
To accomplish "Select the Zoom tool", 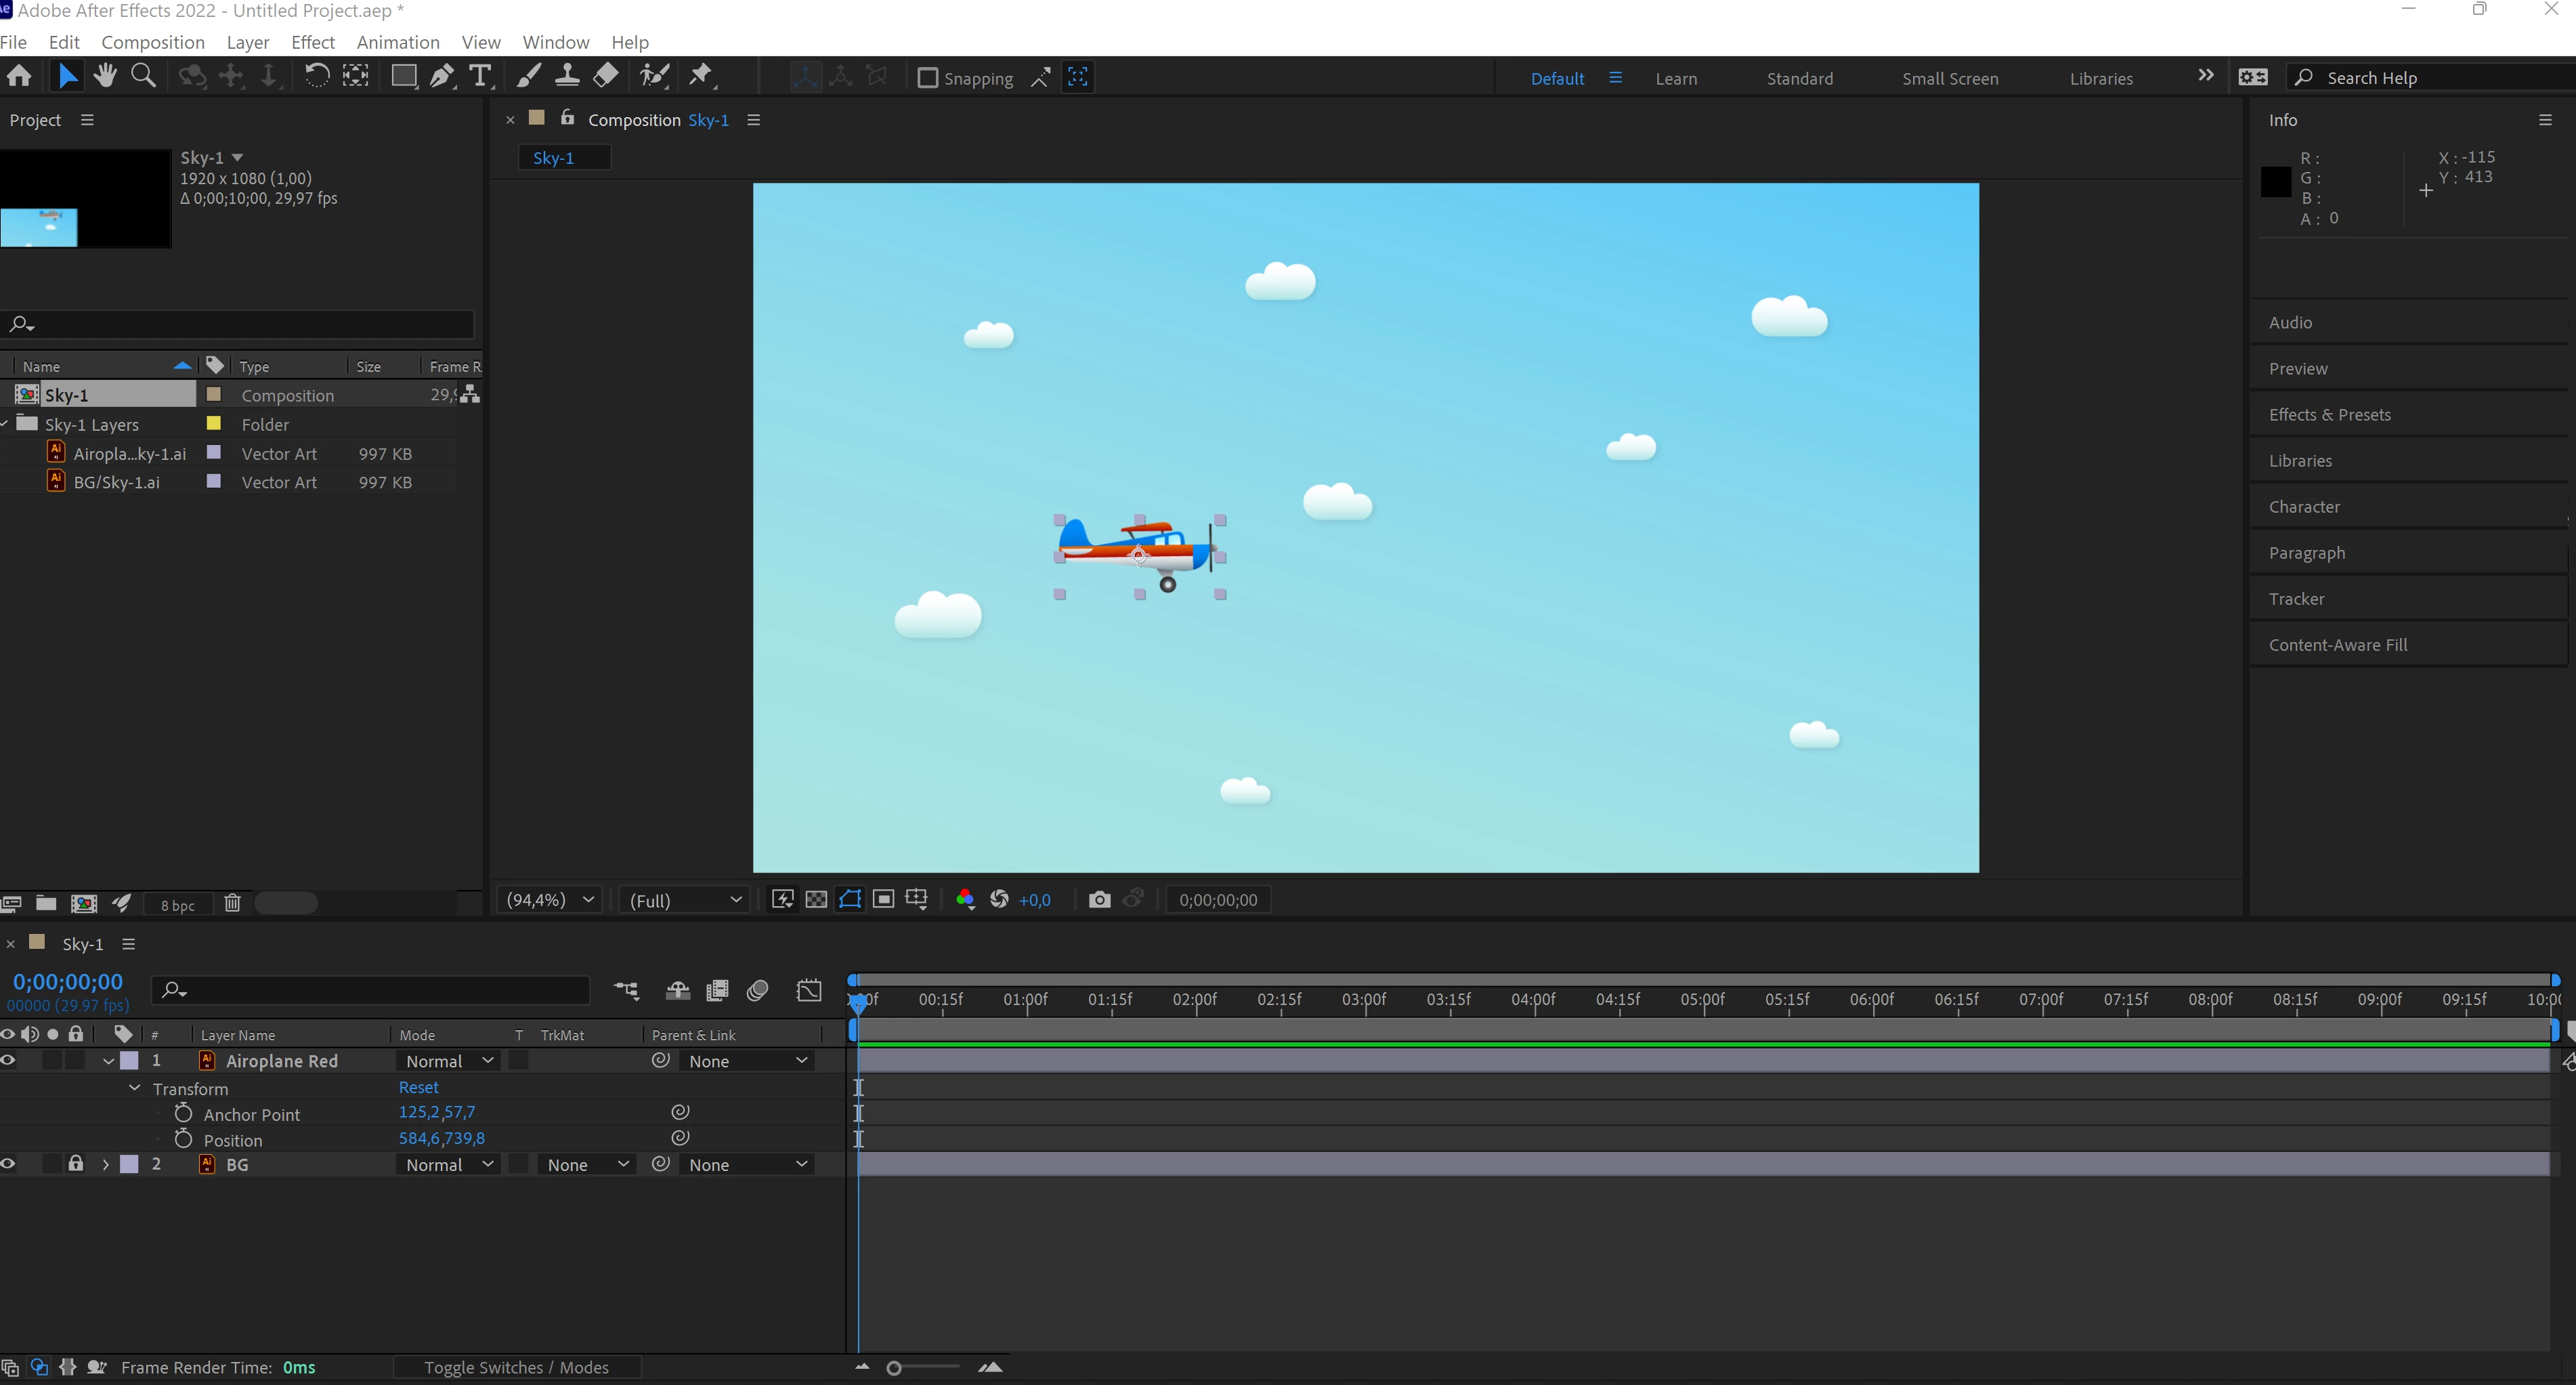I will [x=143, y=76].
